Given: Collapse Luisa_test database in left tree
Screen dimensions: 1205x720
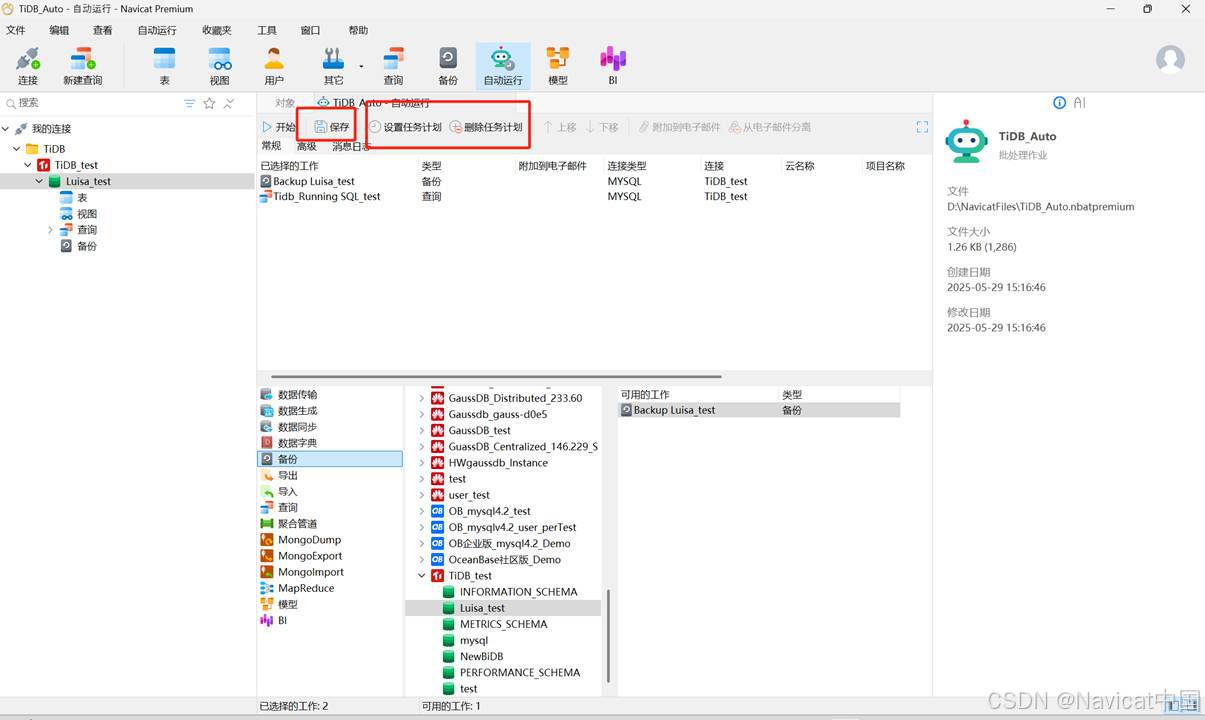Looking at the screenshot, I should click(39, 181).
